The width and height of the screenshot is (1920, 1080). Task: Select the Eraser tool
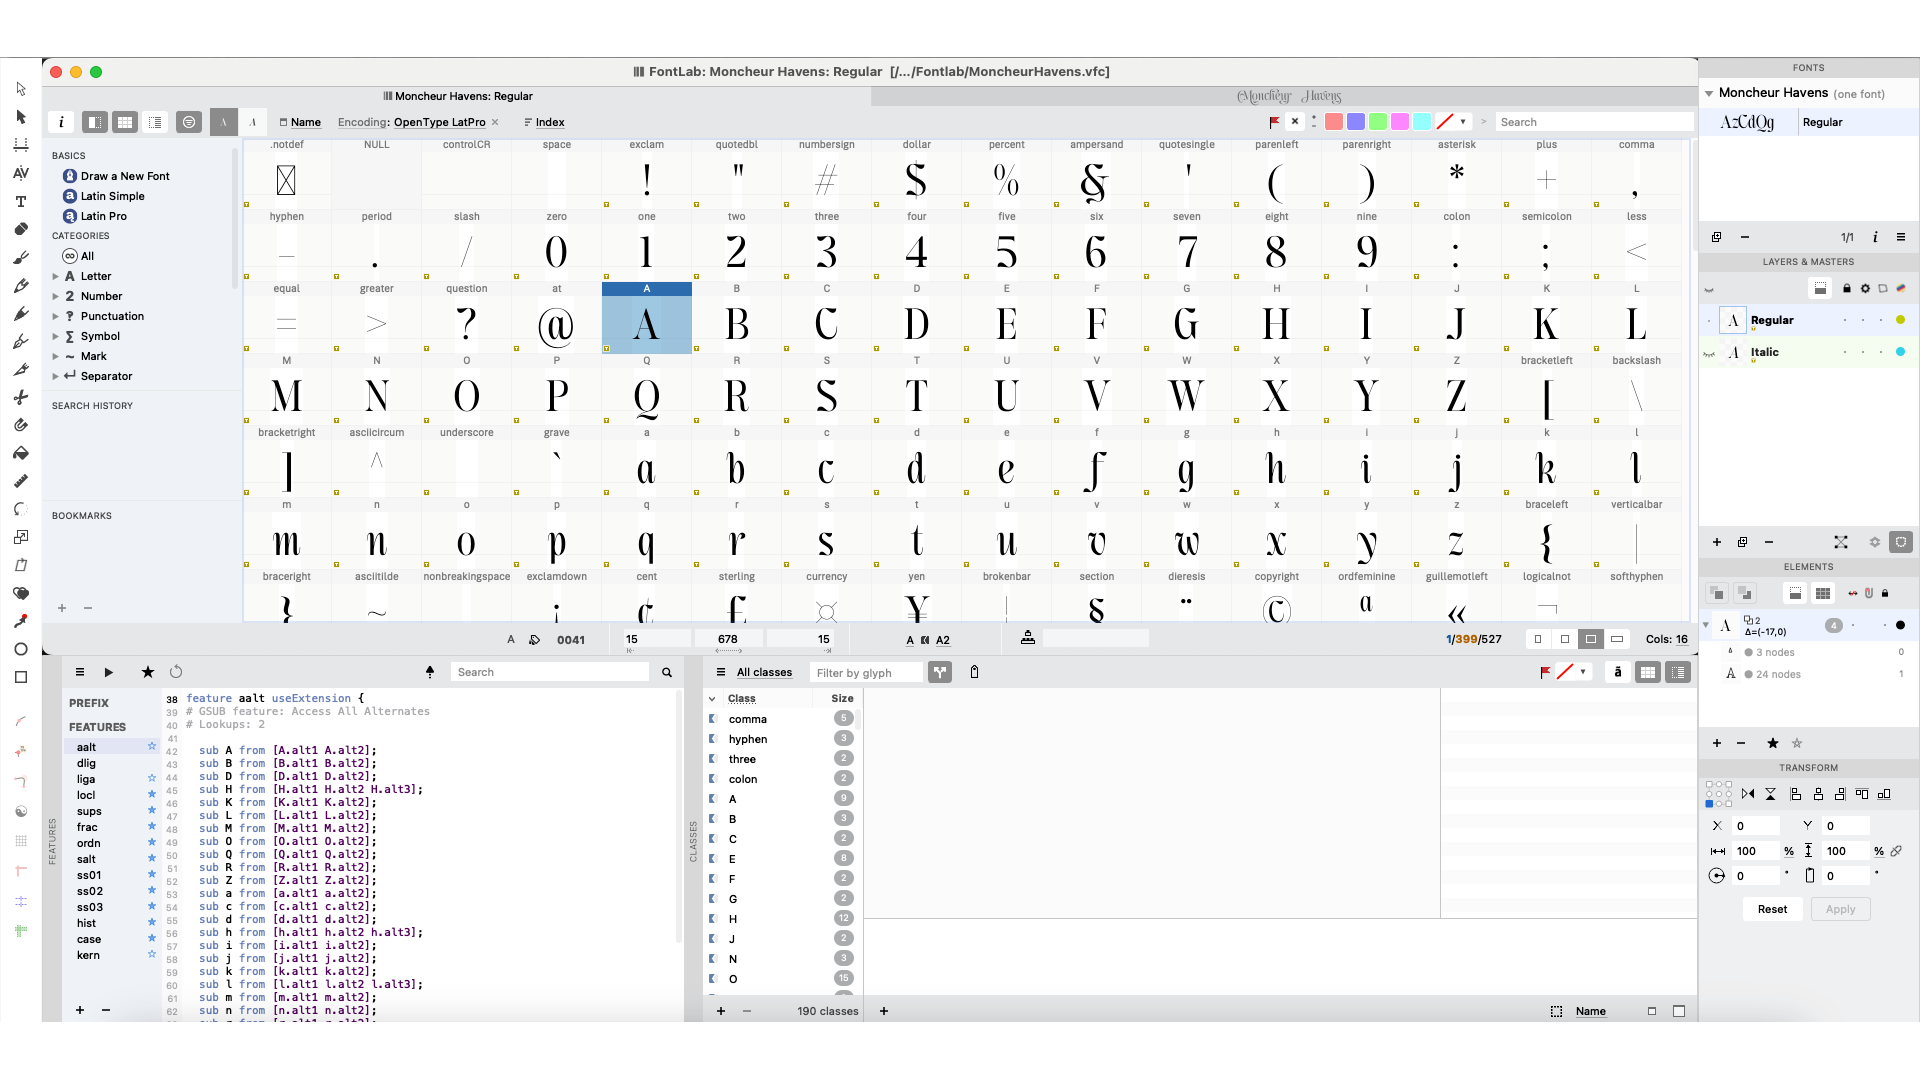20,229
